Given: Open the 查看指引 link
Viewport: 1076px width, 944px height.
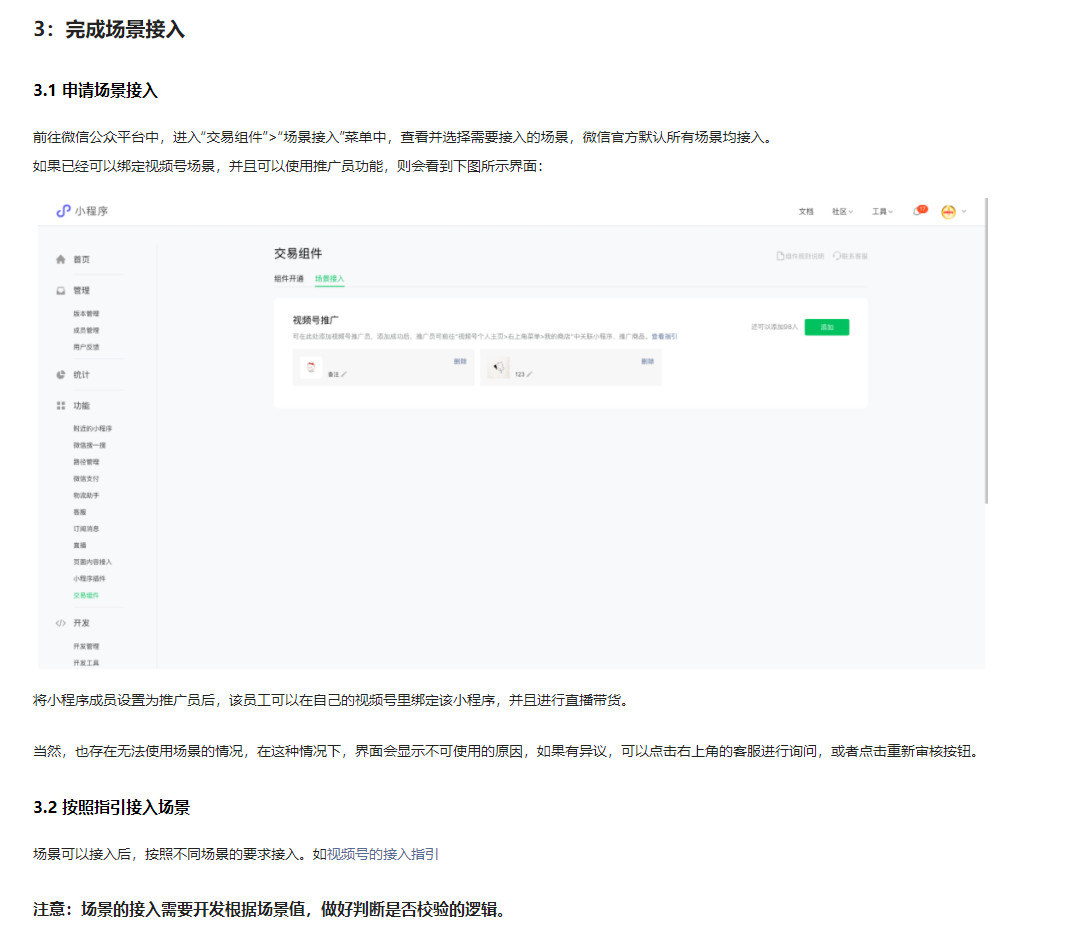Looking at the screenshot, I should 664,336.
